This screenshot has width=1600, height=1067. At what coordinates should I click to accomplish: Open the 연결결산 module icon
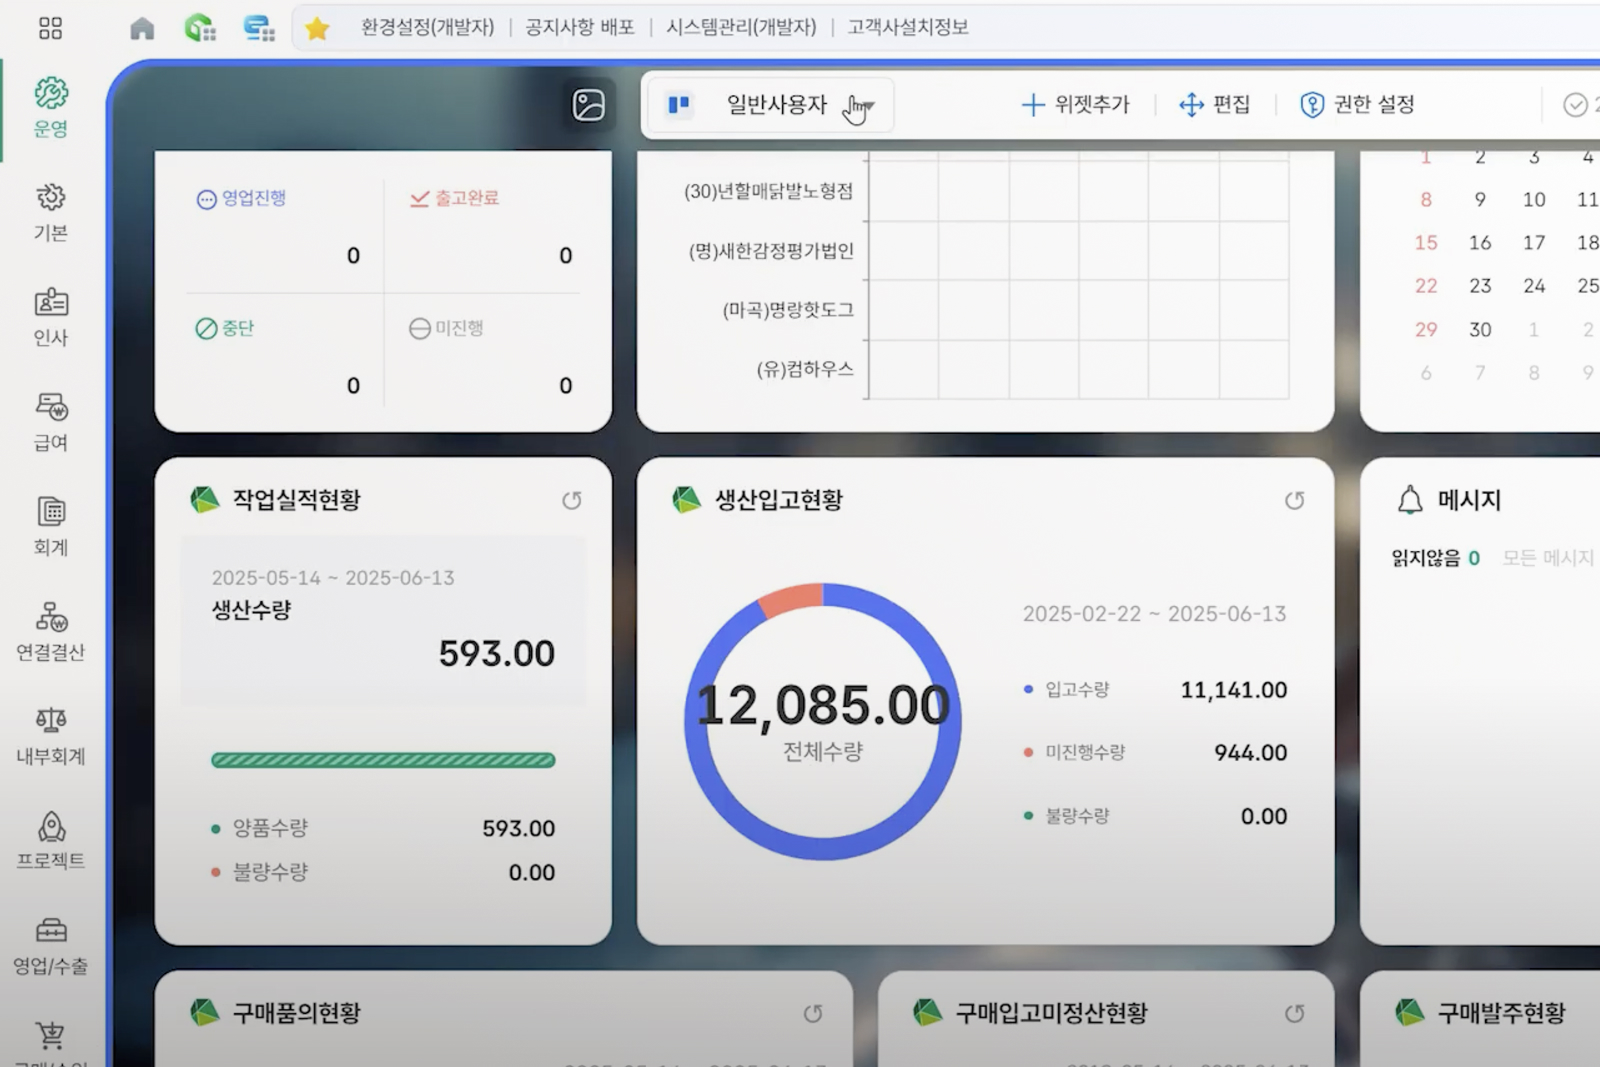click(51, 632)
